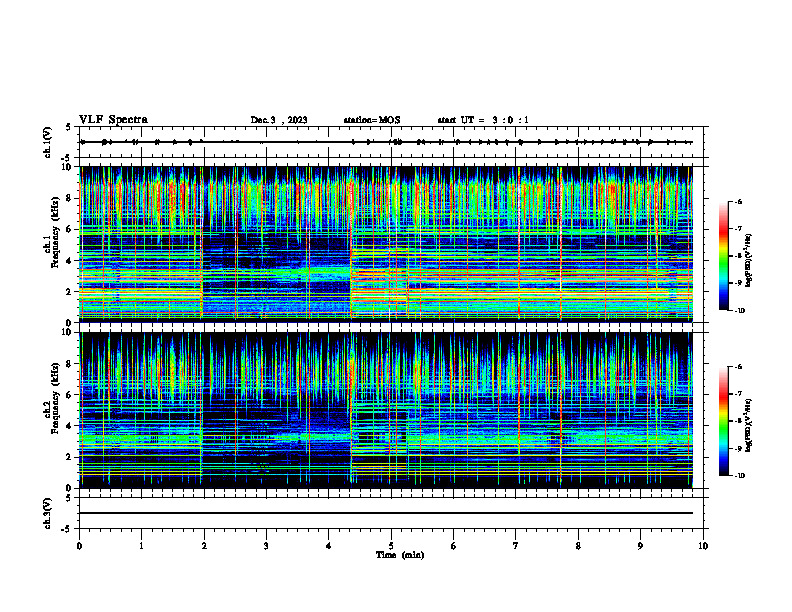
Task: Click the "Dec. 3, 2023" date text
Action: (279, 120)
